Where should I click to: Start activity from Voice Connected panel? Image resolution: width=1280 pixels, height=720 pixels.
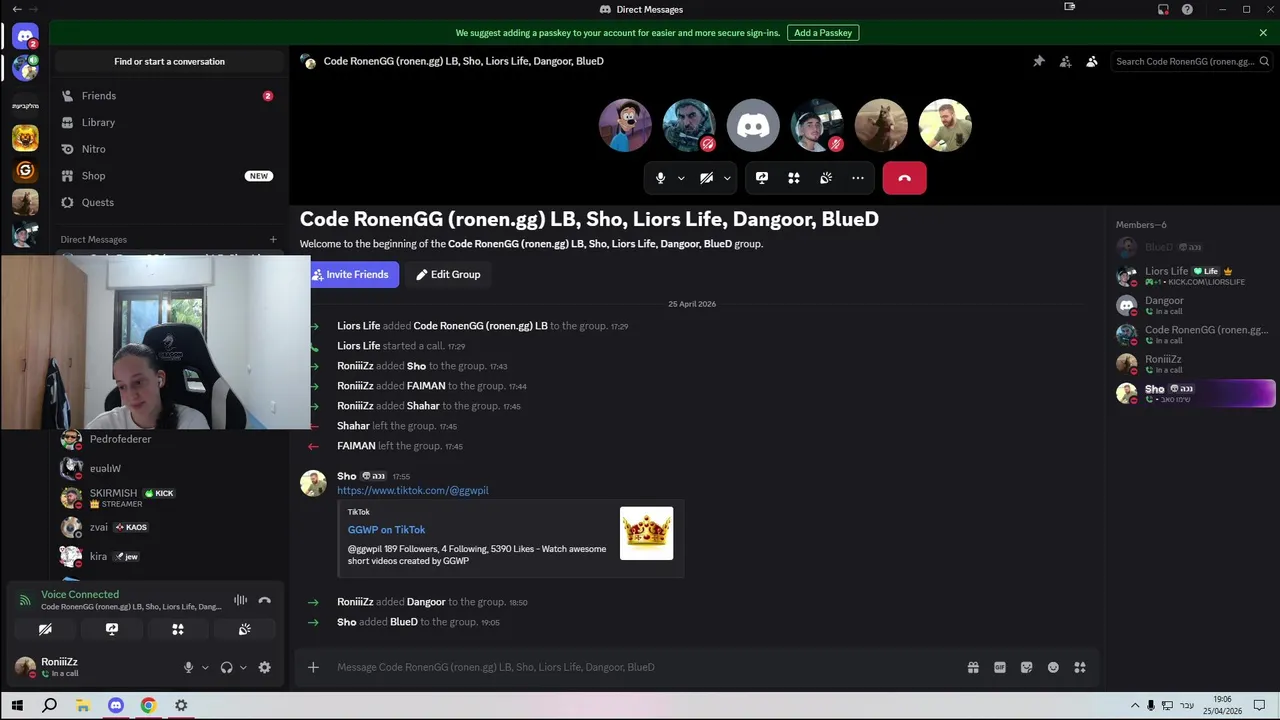(x=178, y=629)
